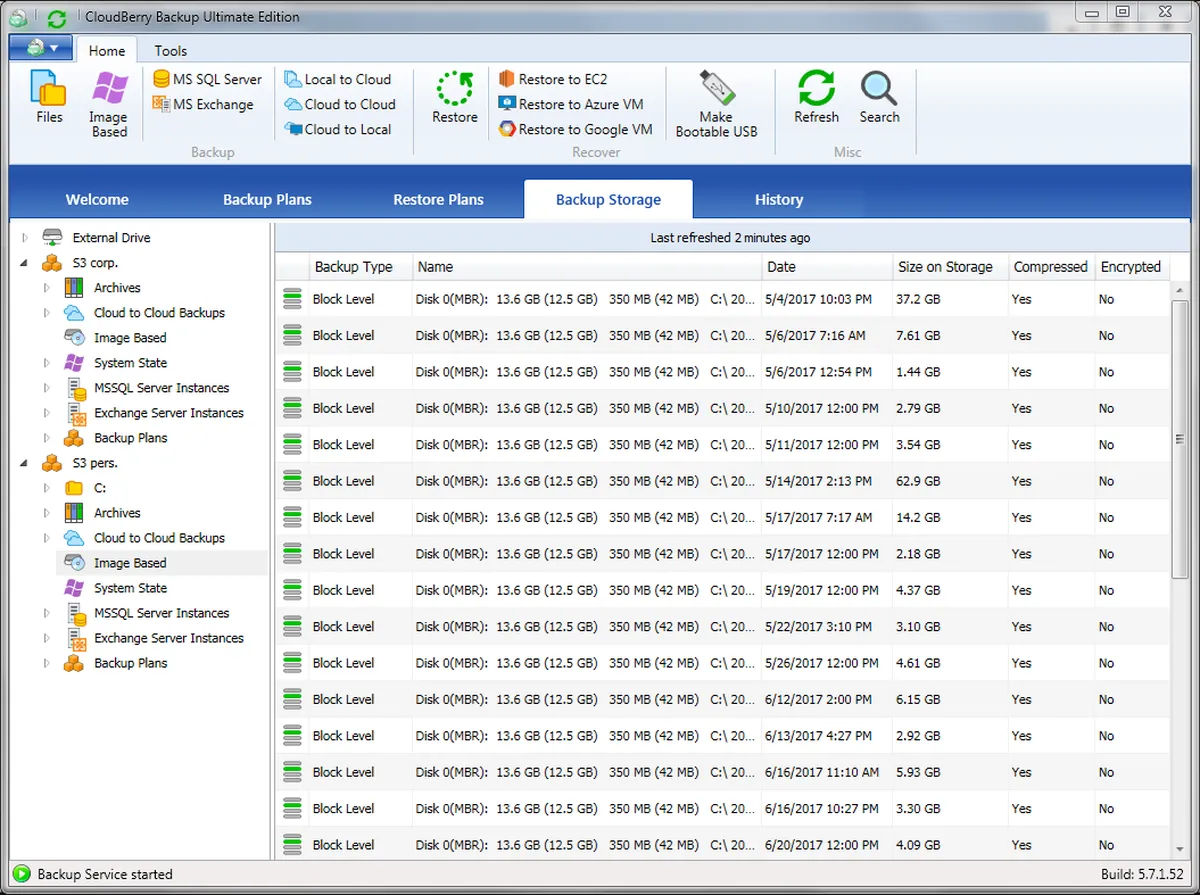This screenshot has width=1200, height=895.
Task: Select System State under S3 pers.
Action: pyautogui.click(x=130, y=588)
